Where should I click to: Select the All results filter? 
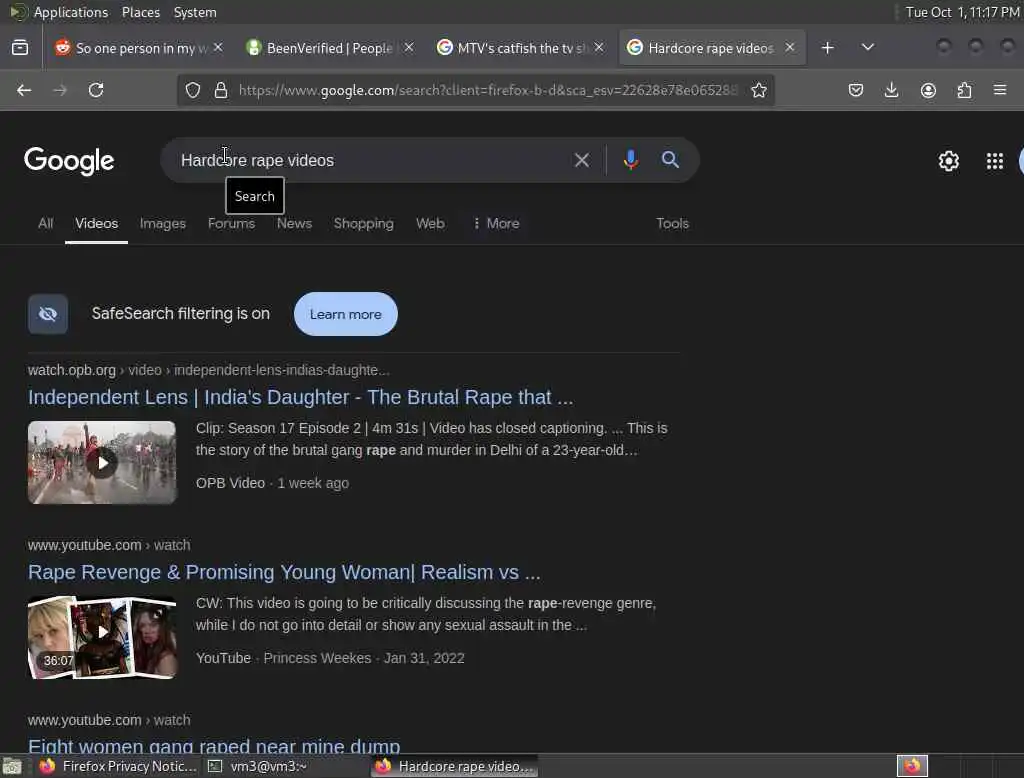pyautogui.click(x=45, y=223)
